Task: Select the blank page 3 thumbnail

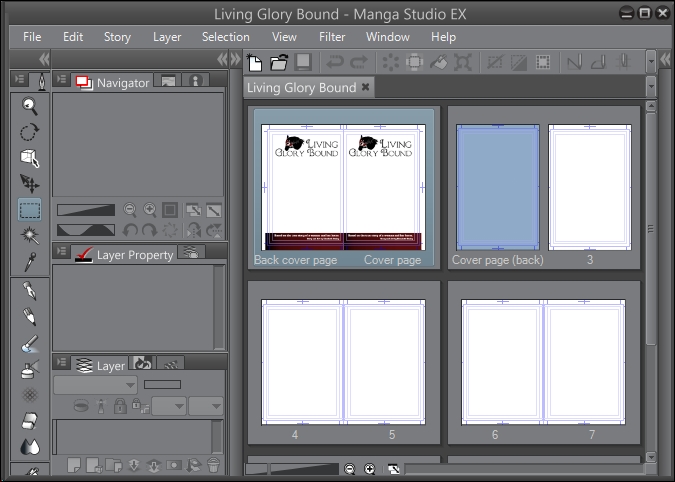Action: [590, 187]
